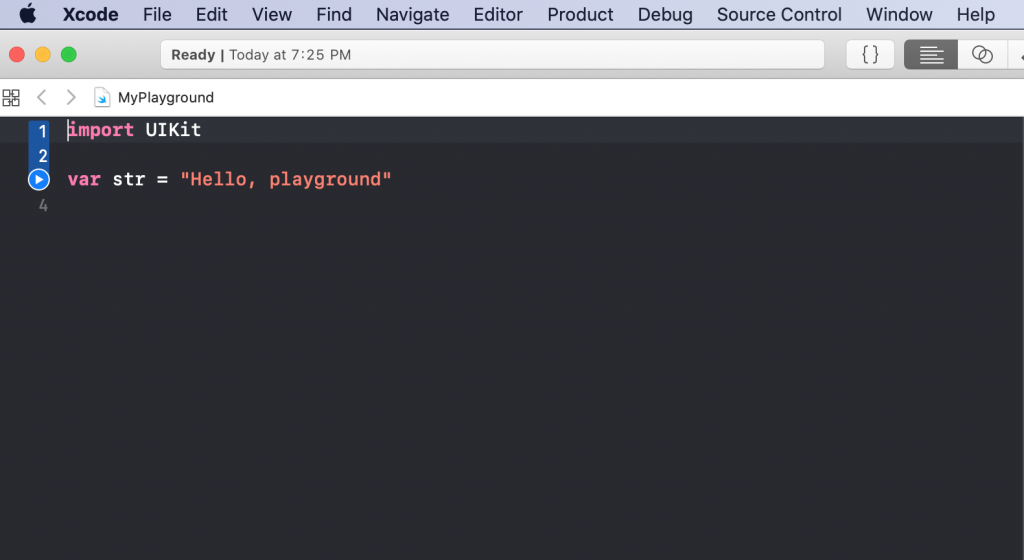
Task: Open the Editor menu
Action: tap(498, 14)
